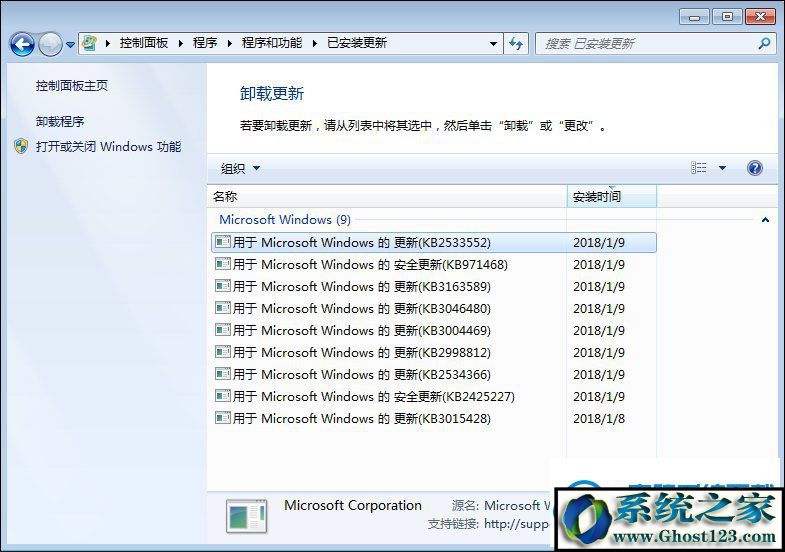Select 程序 breadcrumb in address bar

tap(205, 43)
